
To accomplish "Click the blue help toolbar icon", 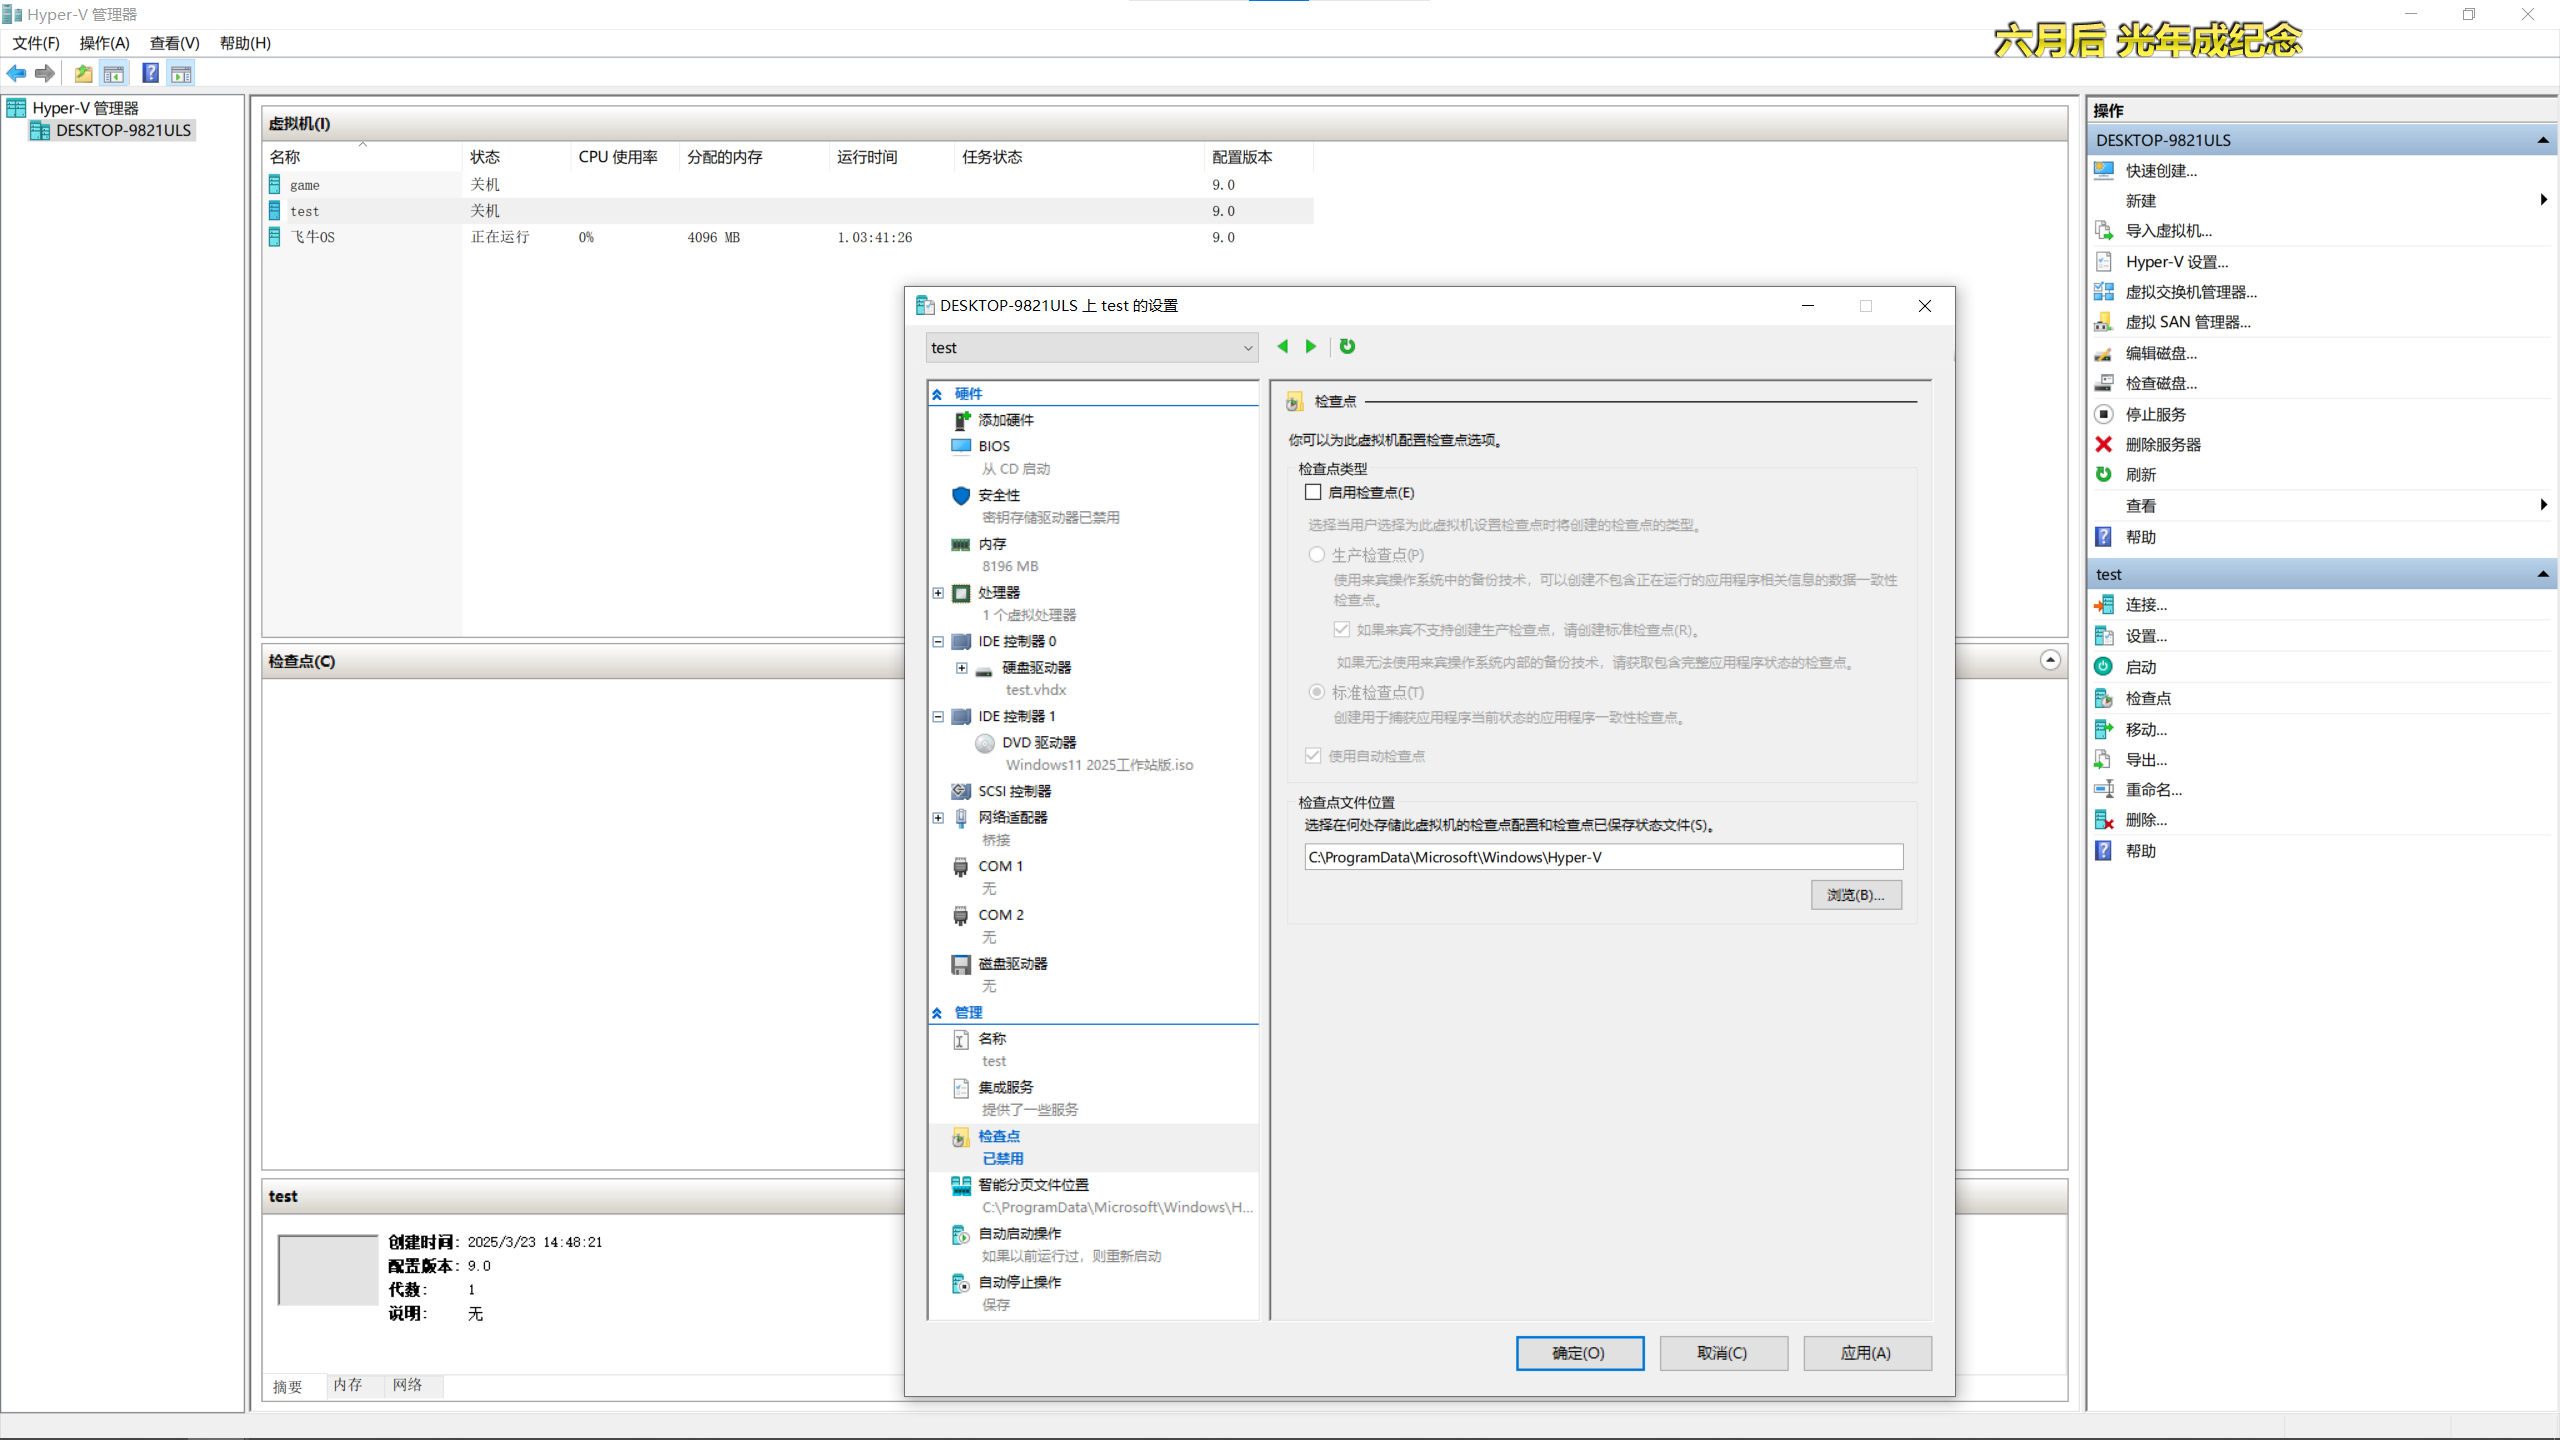I will click(x=150, y=73).
